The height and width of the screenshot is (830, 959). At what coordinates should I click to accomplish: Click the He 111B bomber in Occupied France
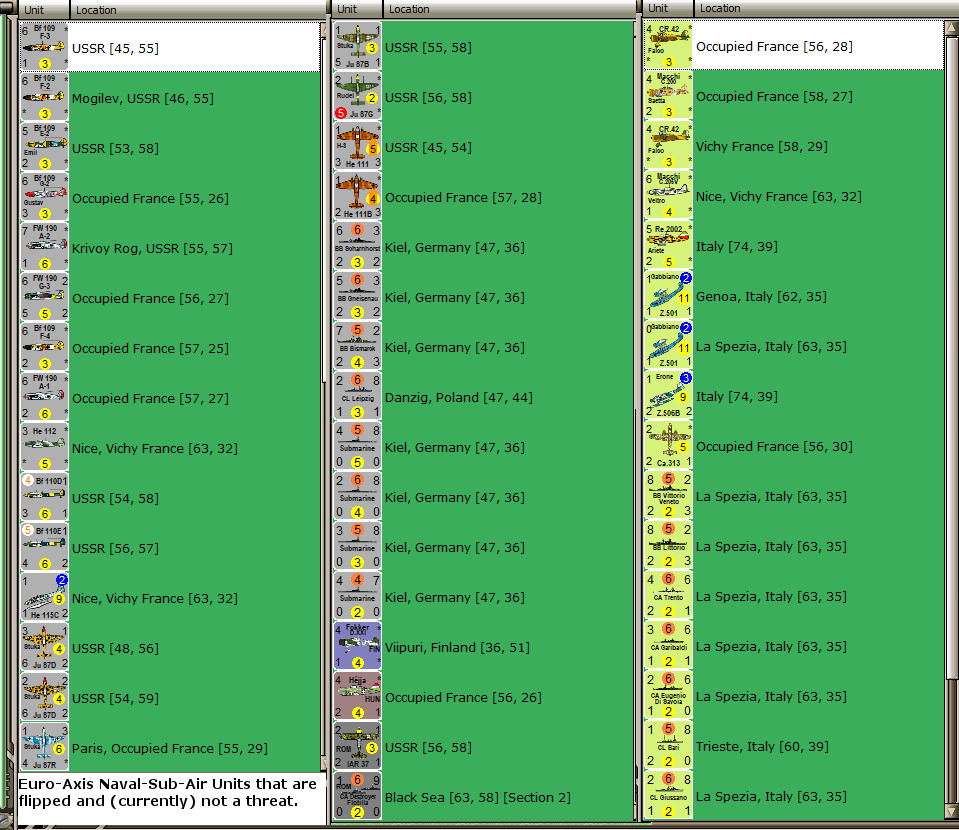tap(357, 196)
